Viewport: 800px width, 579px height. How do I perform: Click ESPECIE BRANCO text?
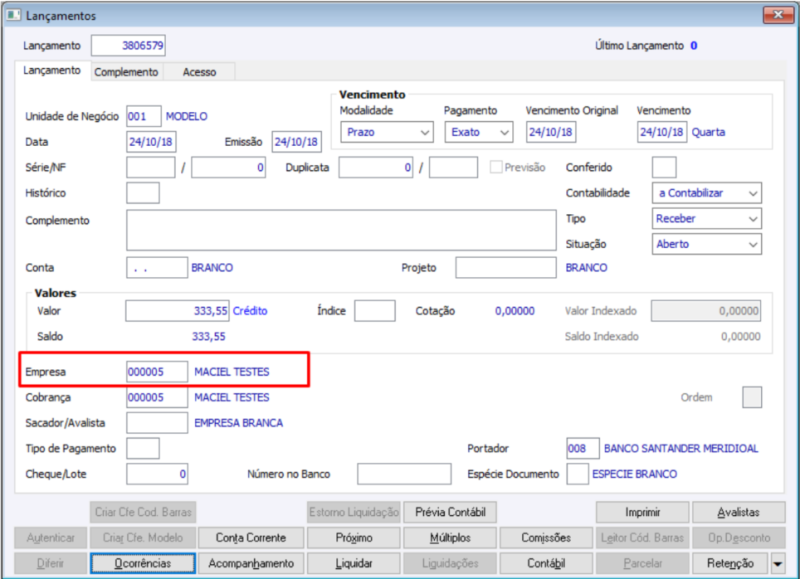[x=635, y=474]
